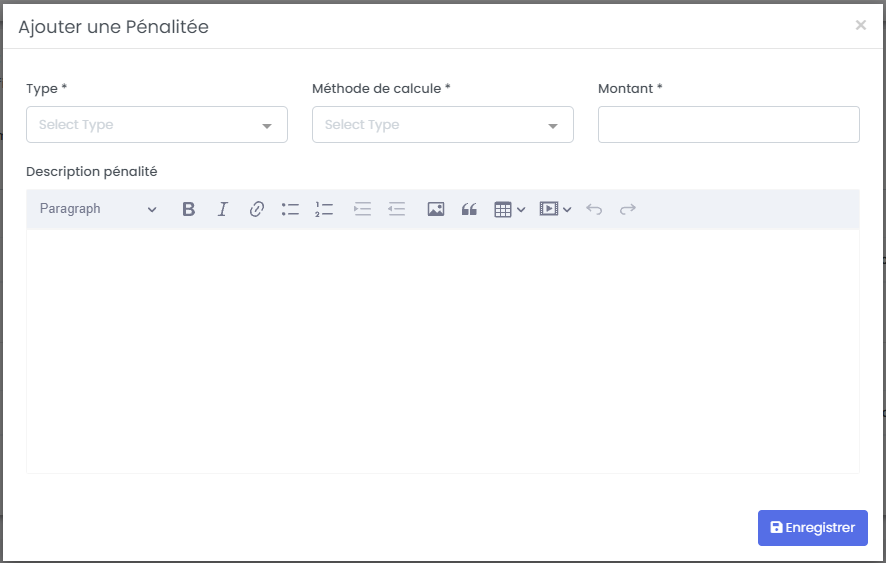The width and height of the screenshot is (886, 563).
Task: Insert a numbered list
Action: (x=324, y=209)
